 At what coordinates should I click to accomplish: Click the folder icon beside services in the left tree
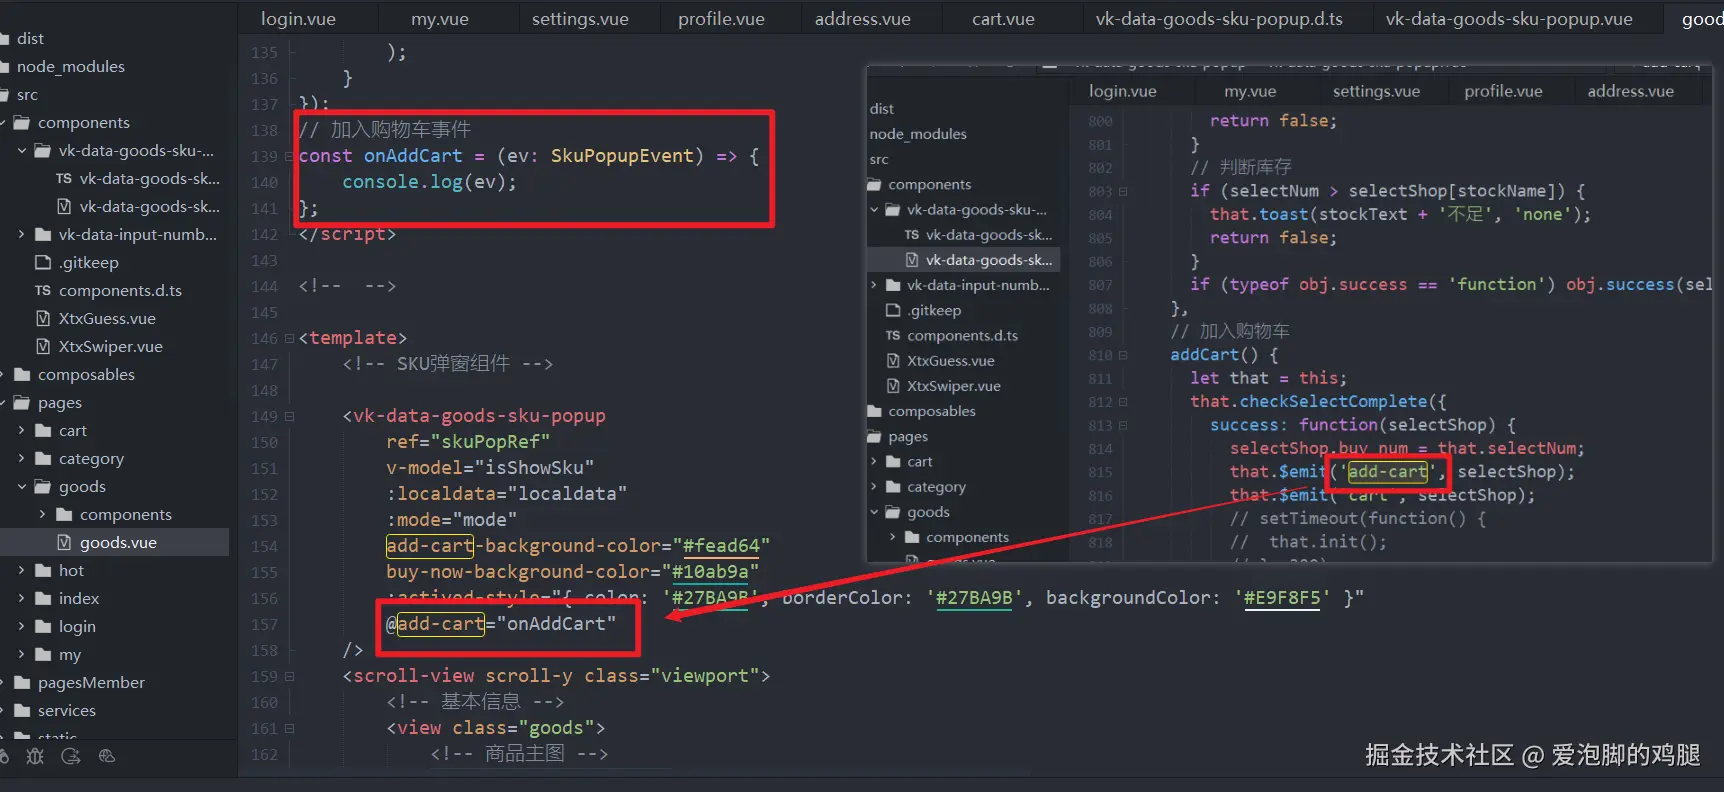pos(22,710)
